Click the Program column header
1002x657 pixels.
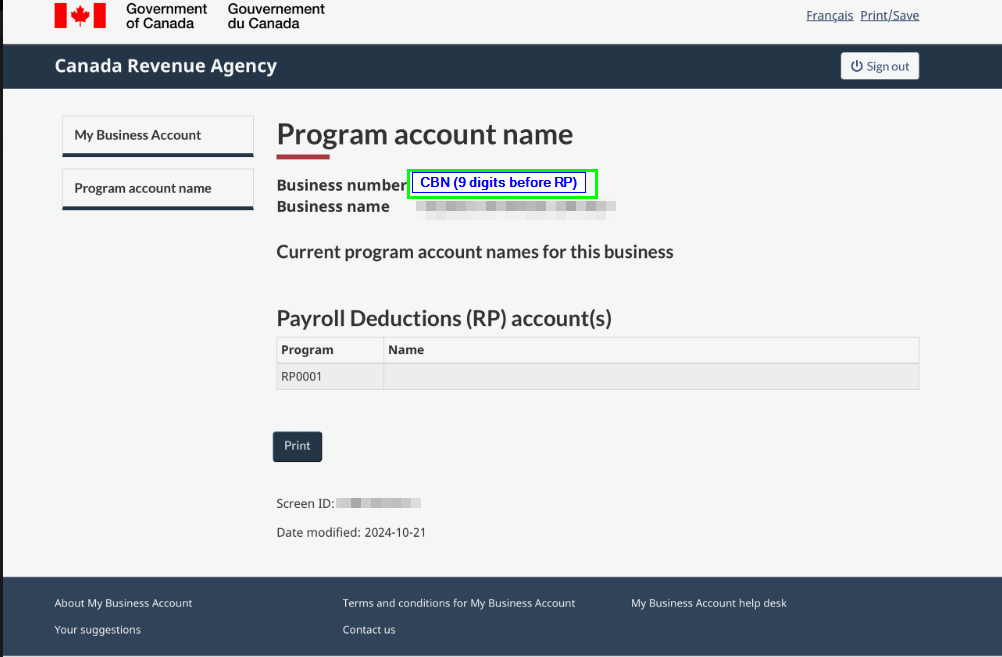(x=307, y=350)
